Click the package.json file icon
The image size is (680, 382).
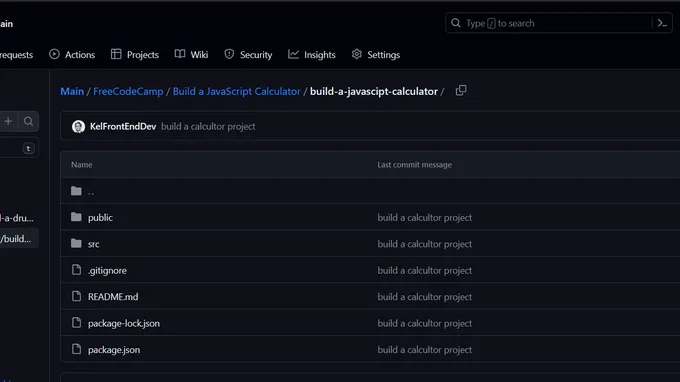tap(76, 349)
